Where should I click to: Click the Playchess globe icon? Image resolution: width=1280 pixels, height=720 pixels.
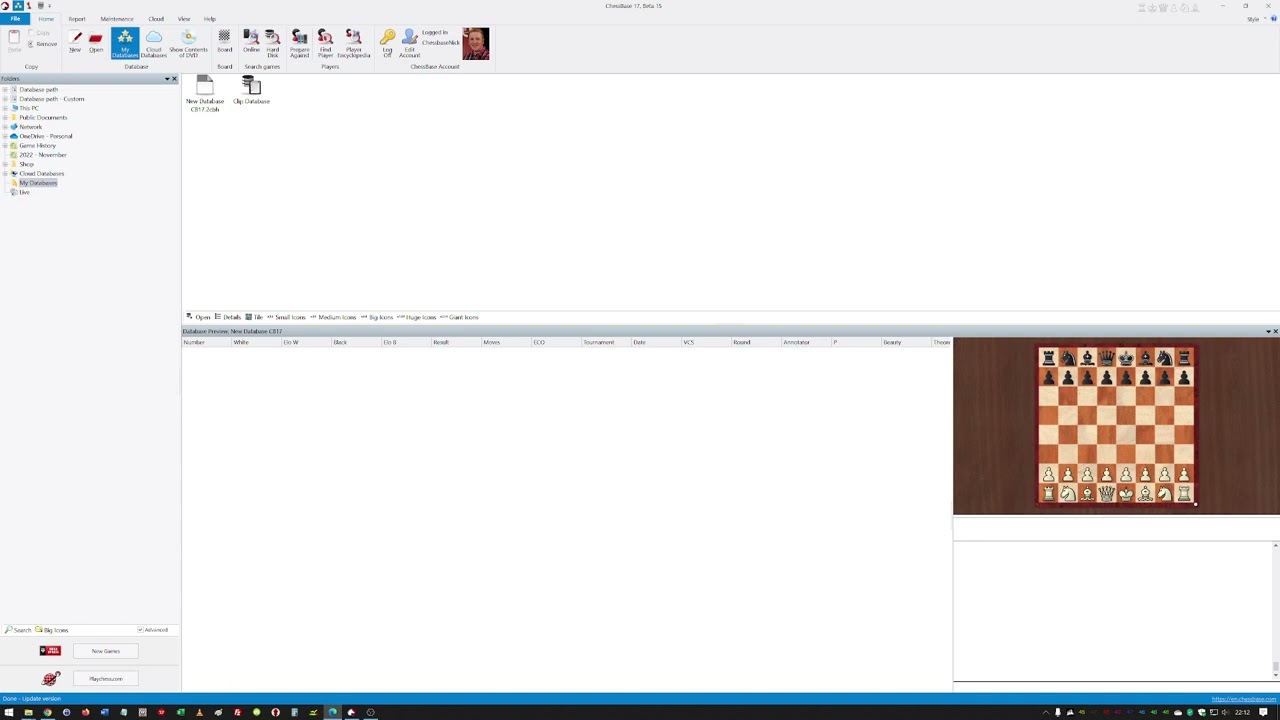50,679
